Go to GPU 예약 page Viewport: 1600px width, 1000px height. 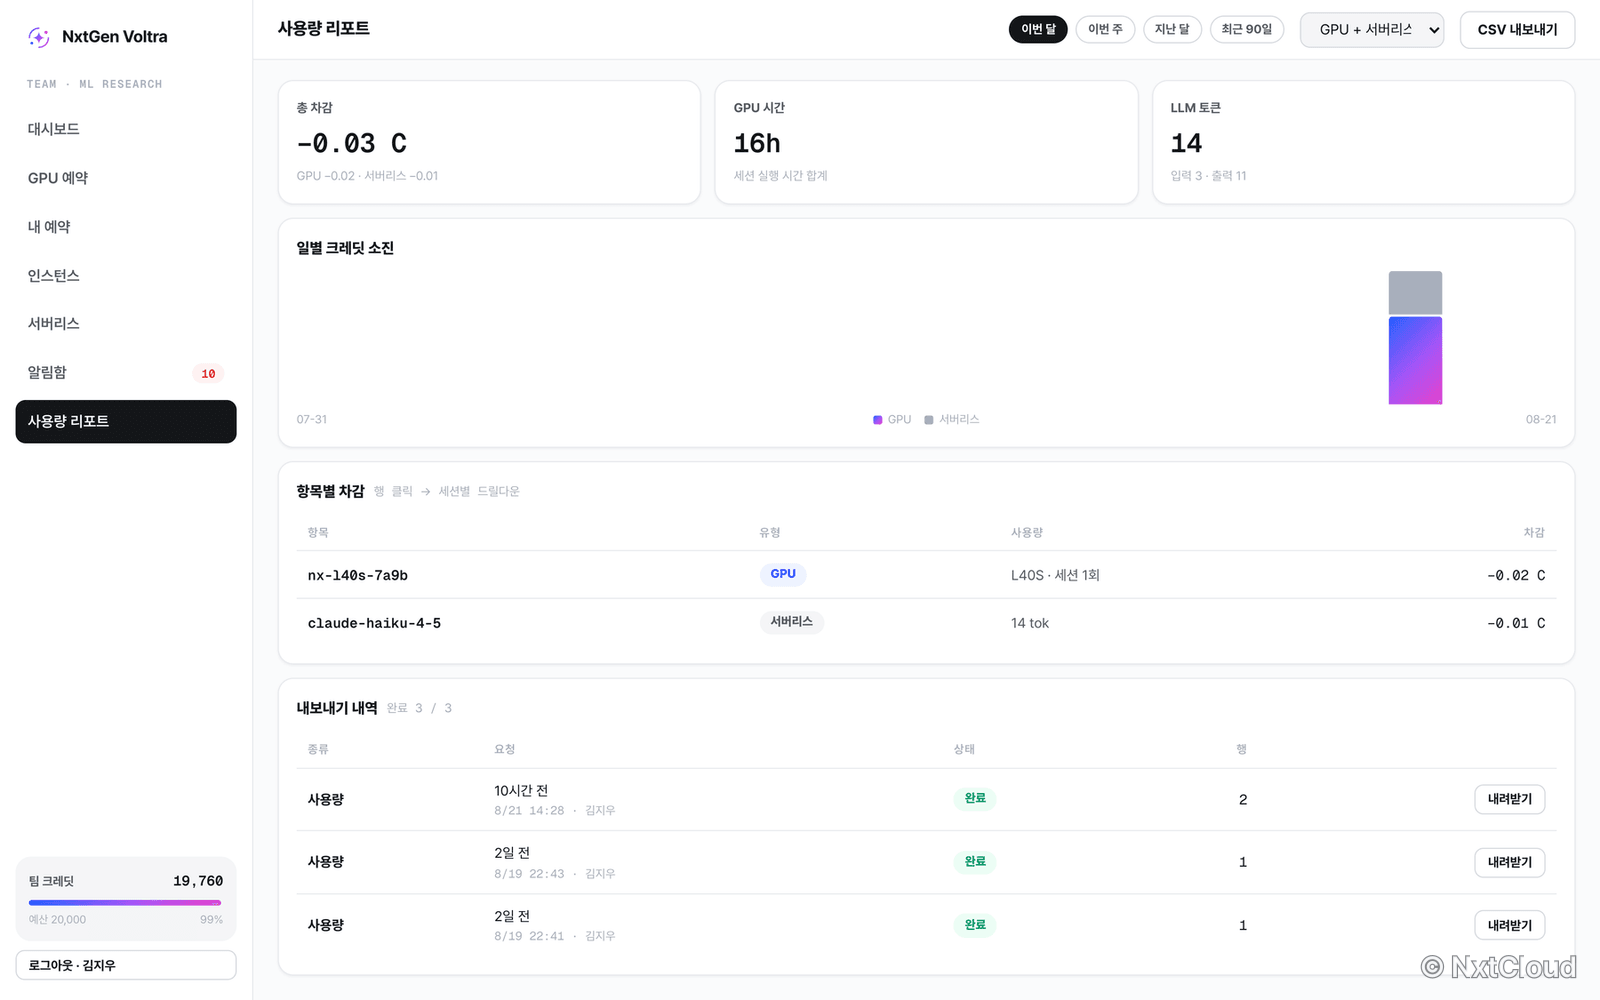click(126, 178)
